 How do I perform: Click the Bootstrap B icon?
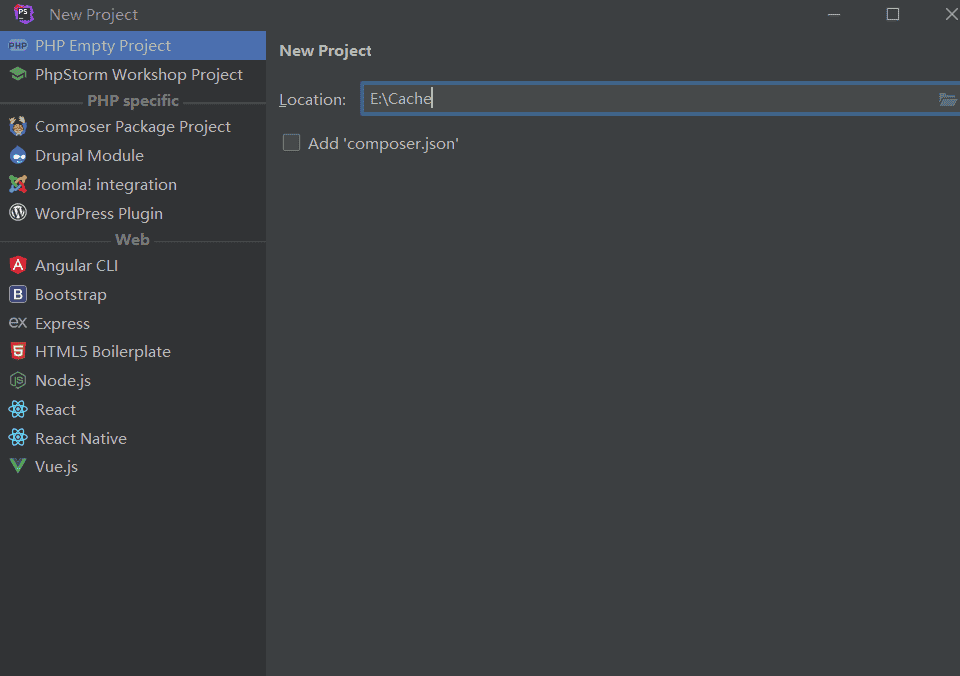pos(17,294)
